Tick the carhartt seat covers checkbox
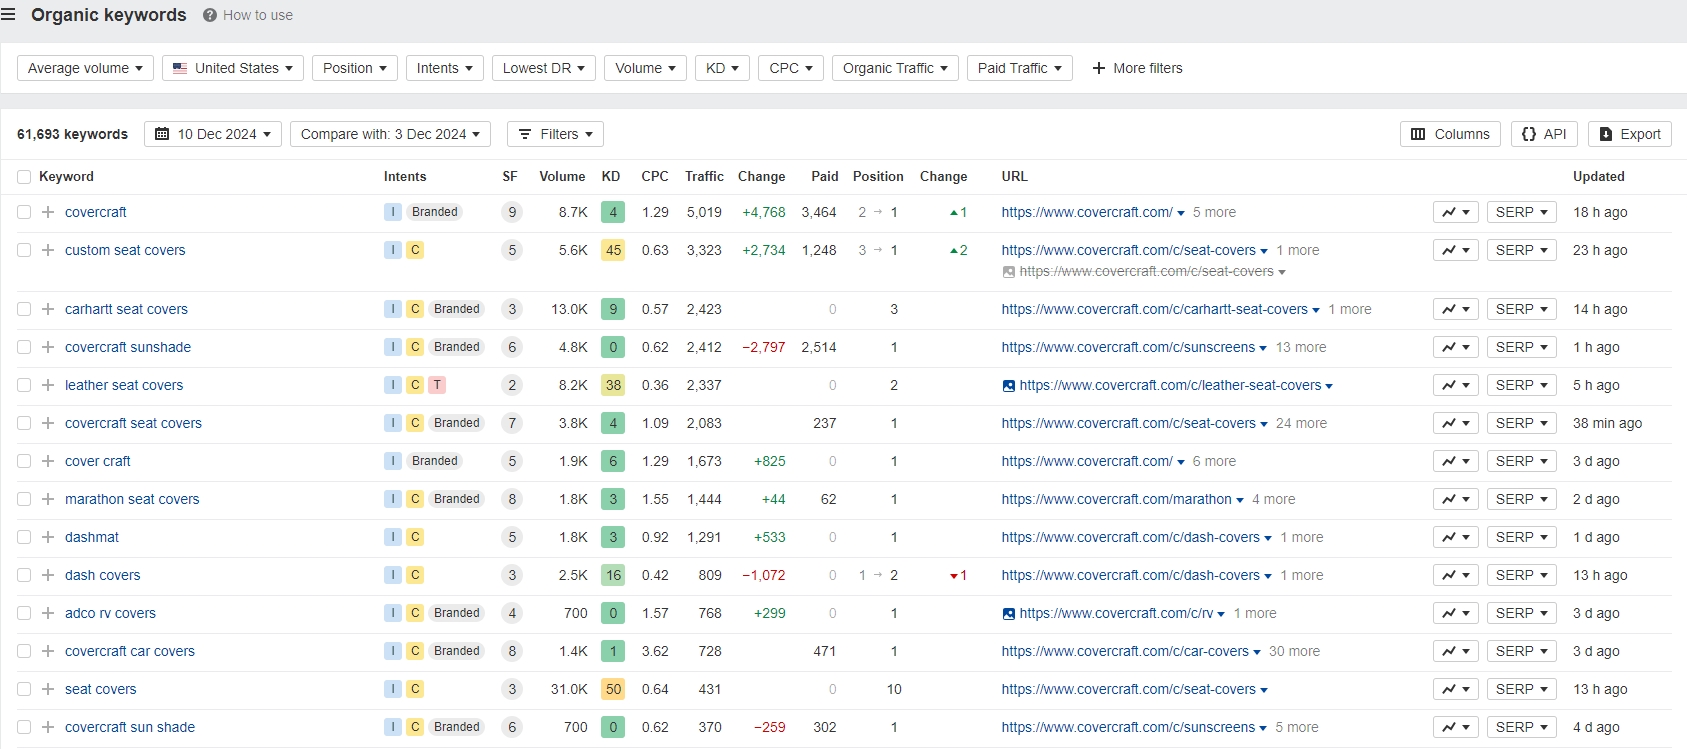This screenshot has width=1687, height=749. pyautogui.click(x=24, y=309)
